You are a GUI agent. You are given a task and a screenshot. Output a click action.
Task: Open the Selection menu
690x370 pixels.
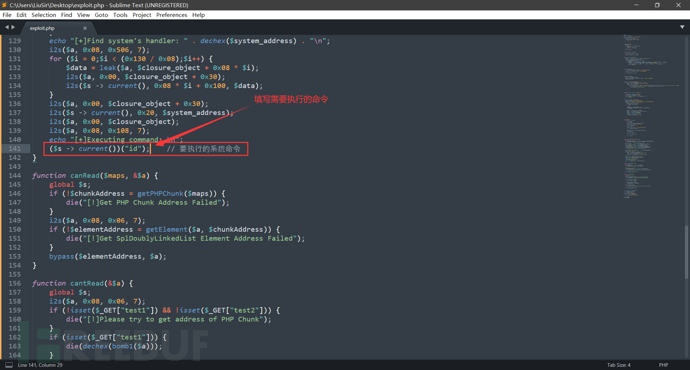pos(44,15)
